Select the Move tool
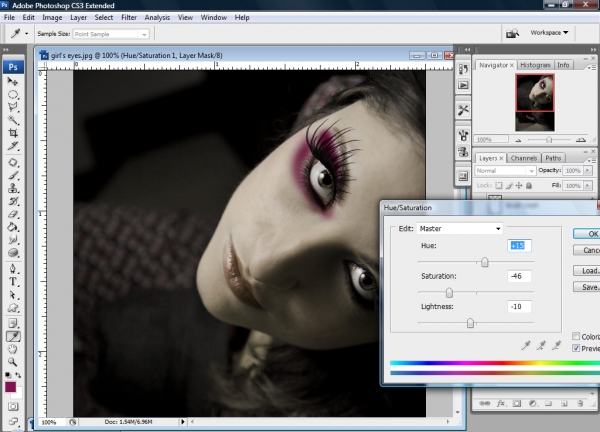 [x=13, y=82]
